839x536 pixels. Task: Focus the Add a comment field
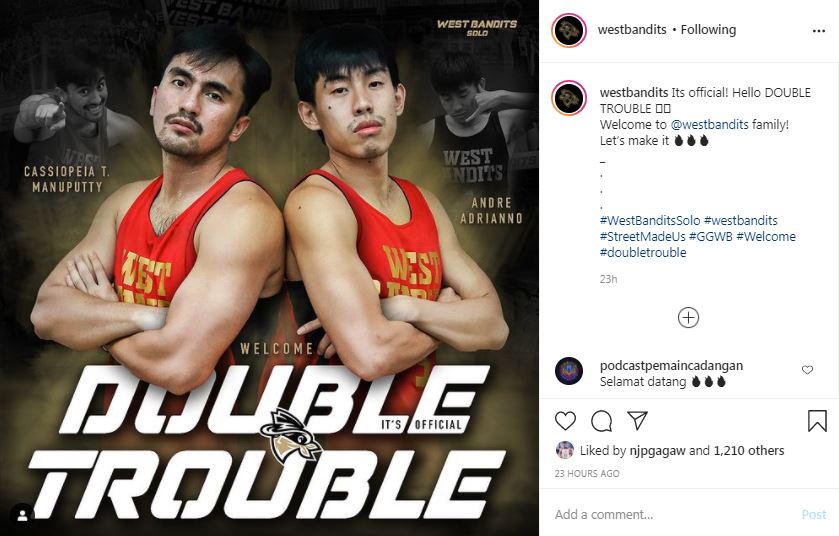[674, 515]
